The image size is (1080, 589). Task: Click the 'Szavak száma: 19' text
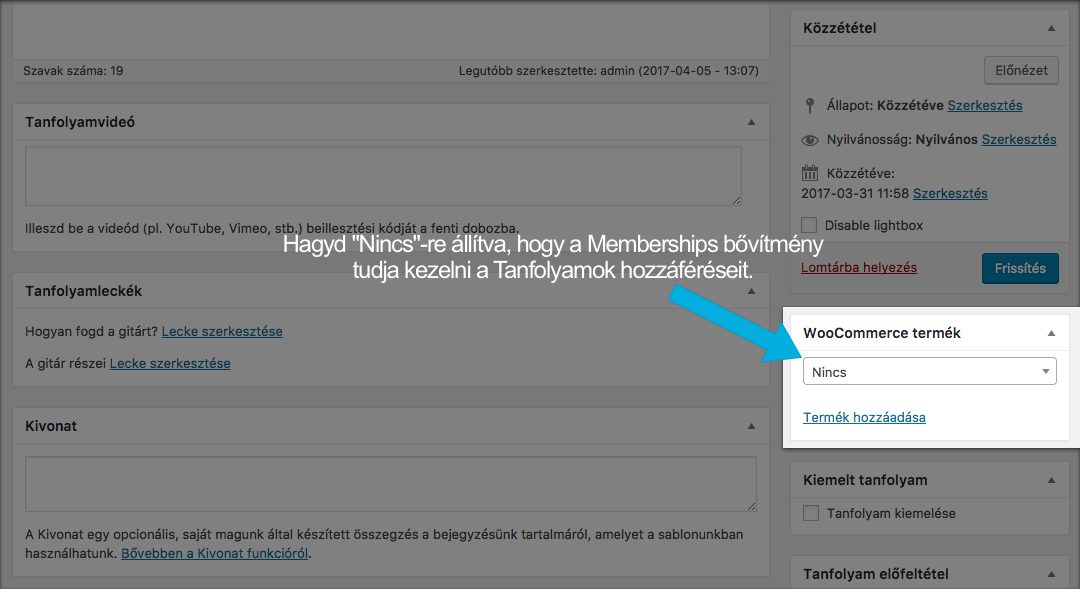tap(73, 70)
